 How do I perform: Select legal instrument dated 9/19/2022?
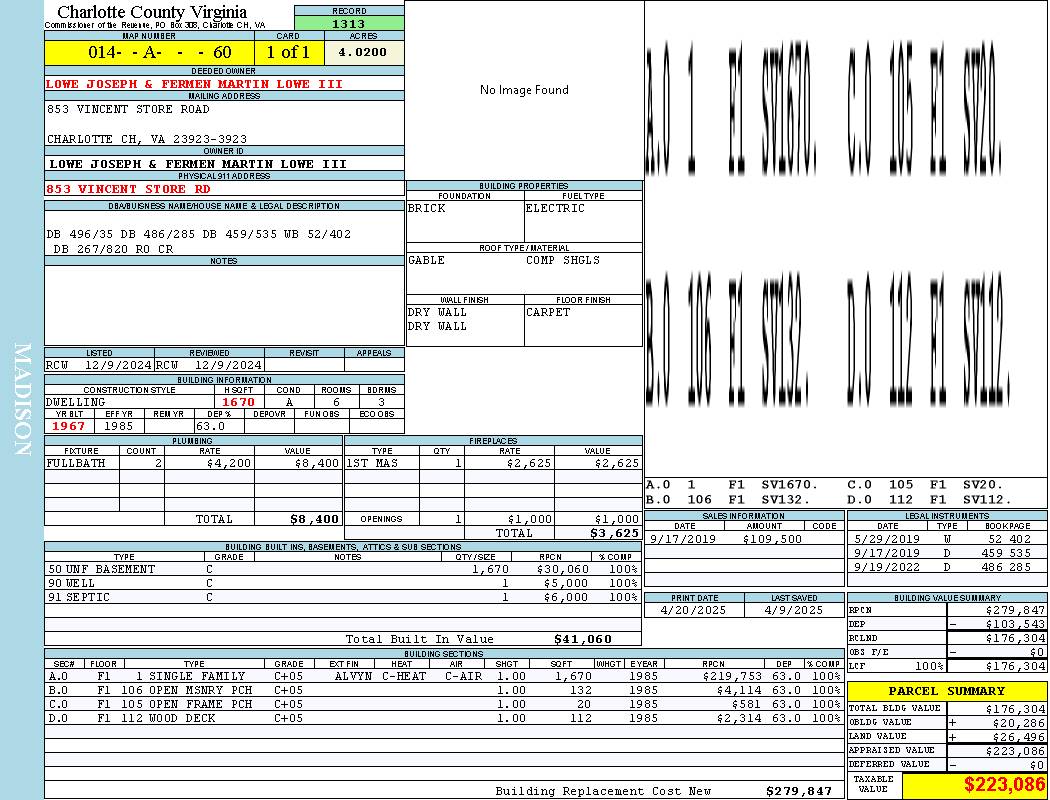tap(947, 567)
